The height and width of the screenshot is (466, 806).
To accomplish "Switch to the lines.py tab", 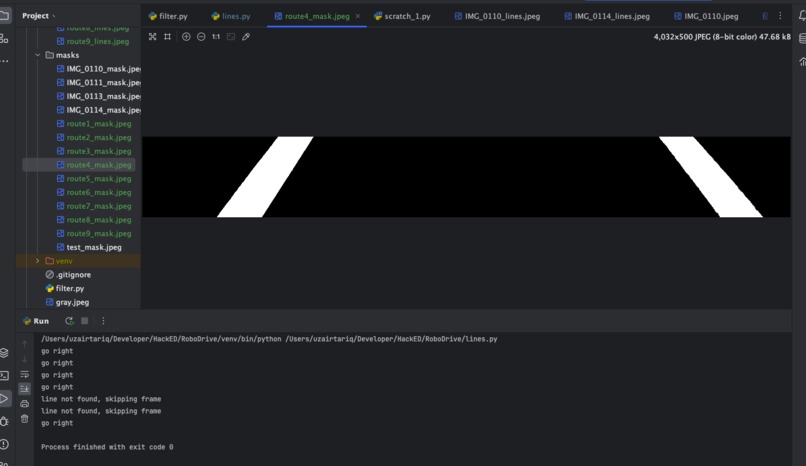I will pos(231,16).
